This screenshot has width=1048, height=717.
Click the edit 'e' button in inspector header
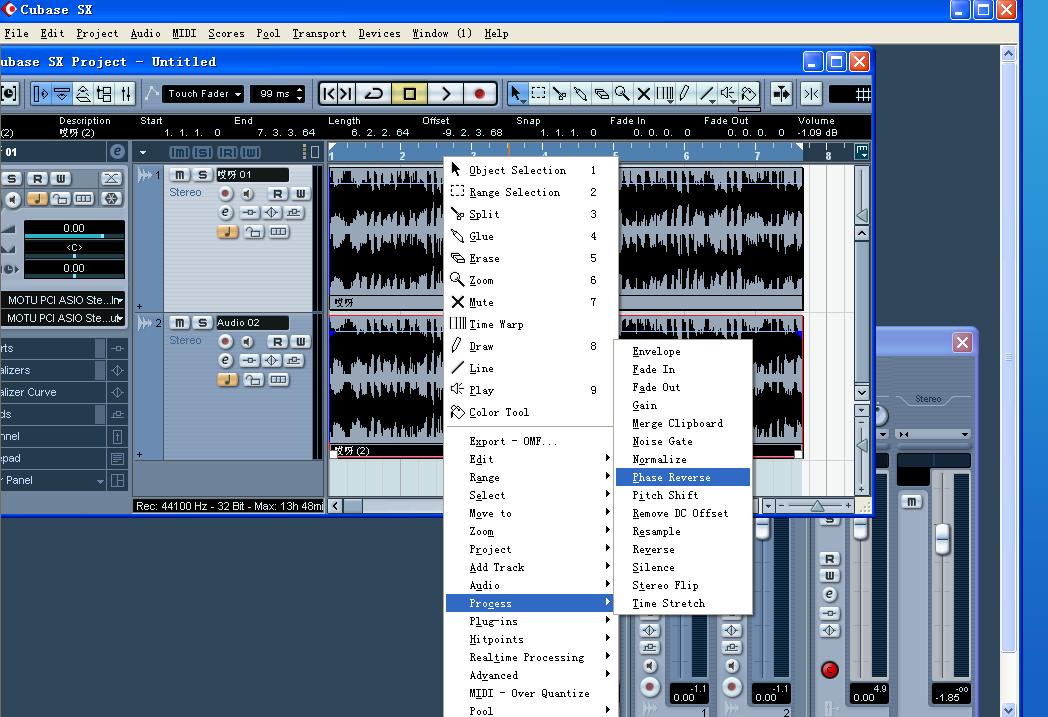coord(117,152)
